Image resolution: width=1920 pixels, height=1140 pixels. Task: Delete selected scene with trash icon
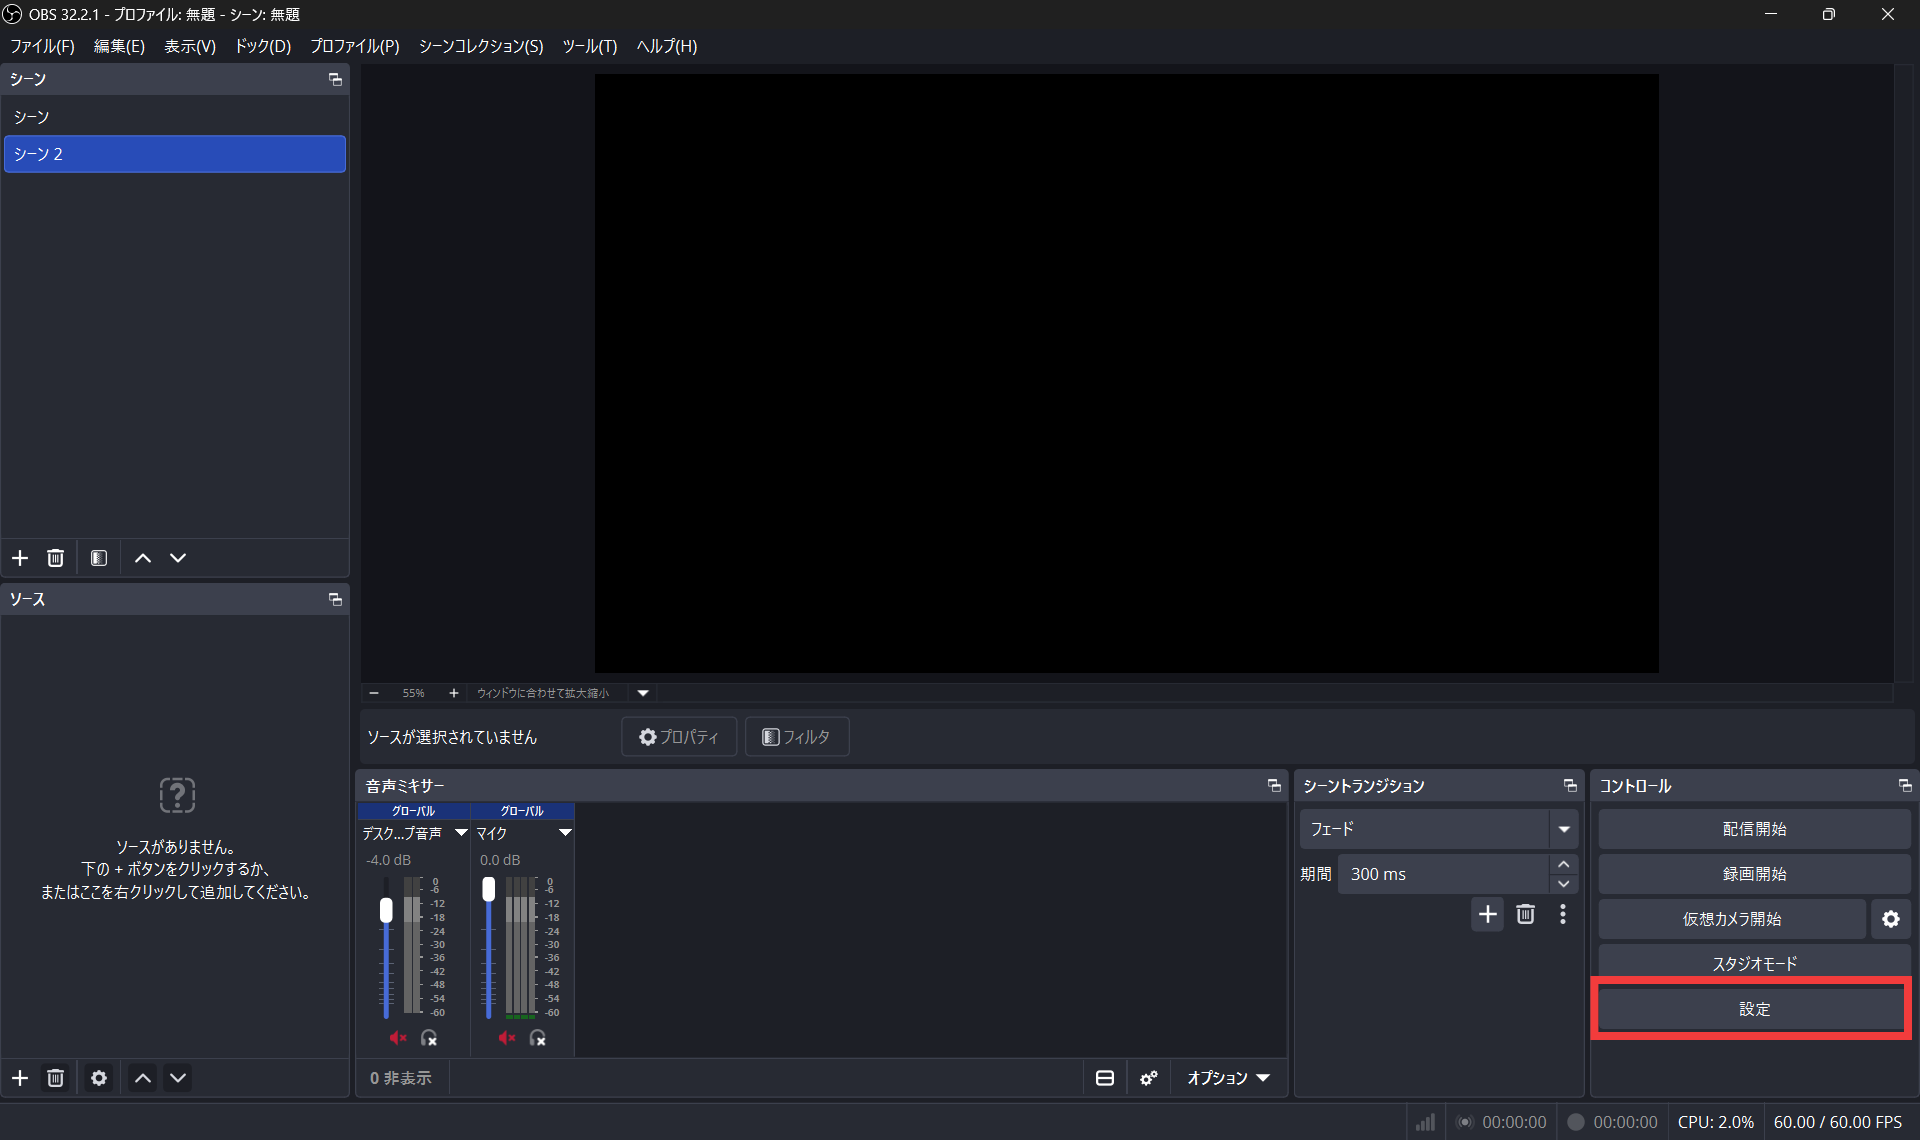(56, 558)
